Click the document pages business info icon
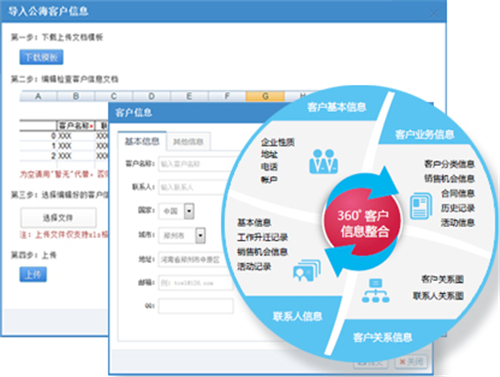The image size is (500, 377). (421, 205)
